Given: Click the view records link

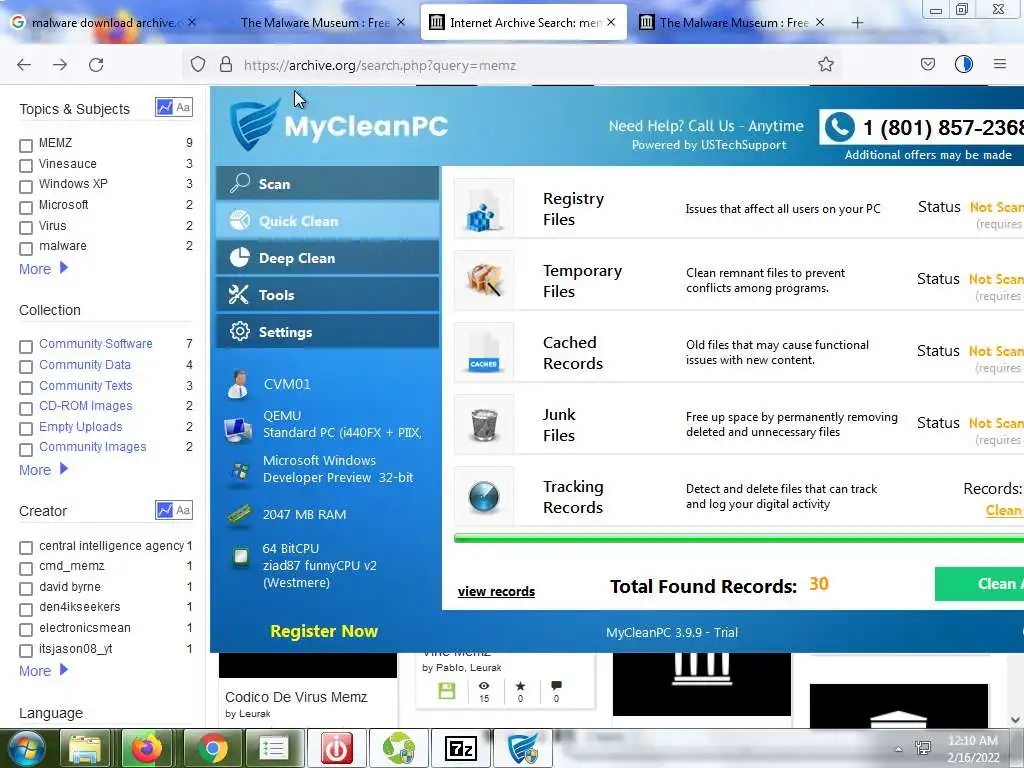Looking at the screenshot, I should pyautogui.click(x=496, y=591).
